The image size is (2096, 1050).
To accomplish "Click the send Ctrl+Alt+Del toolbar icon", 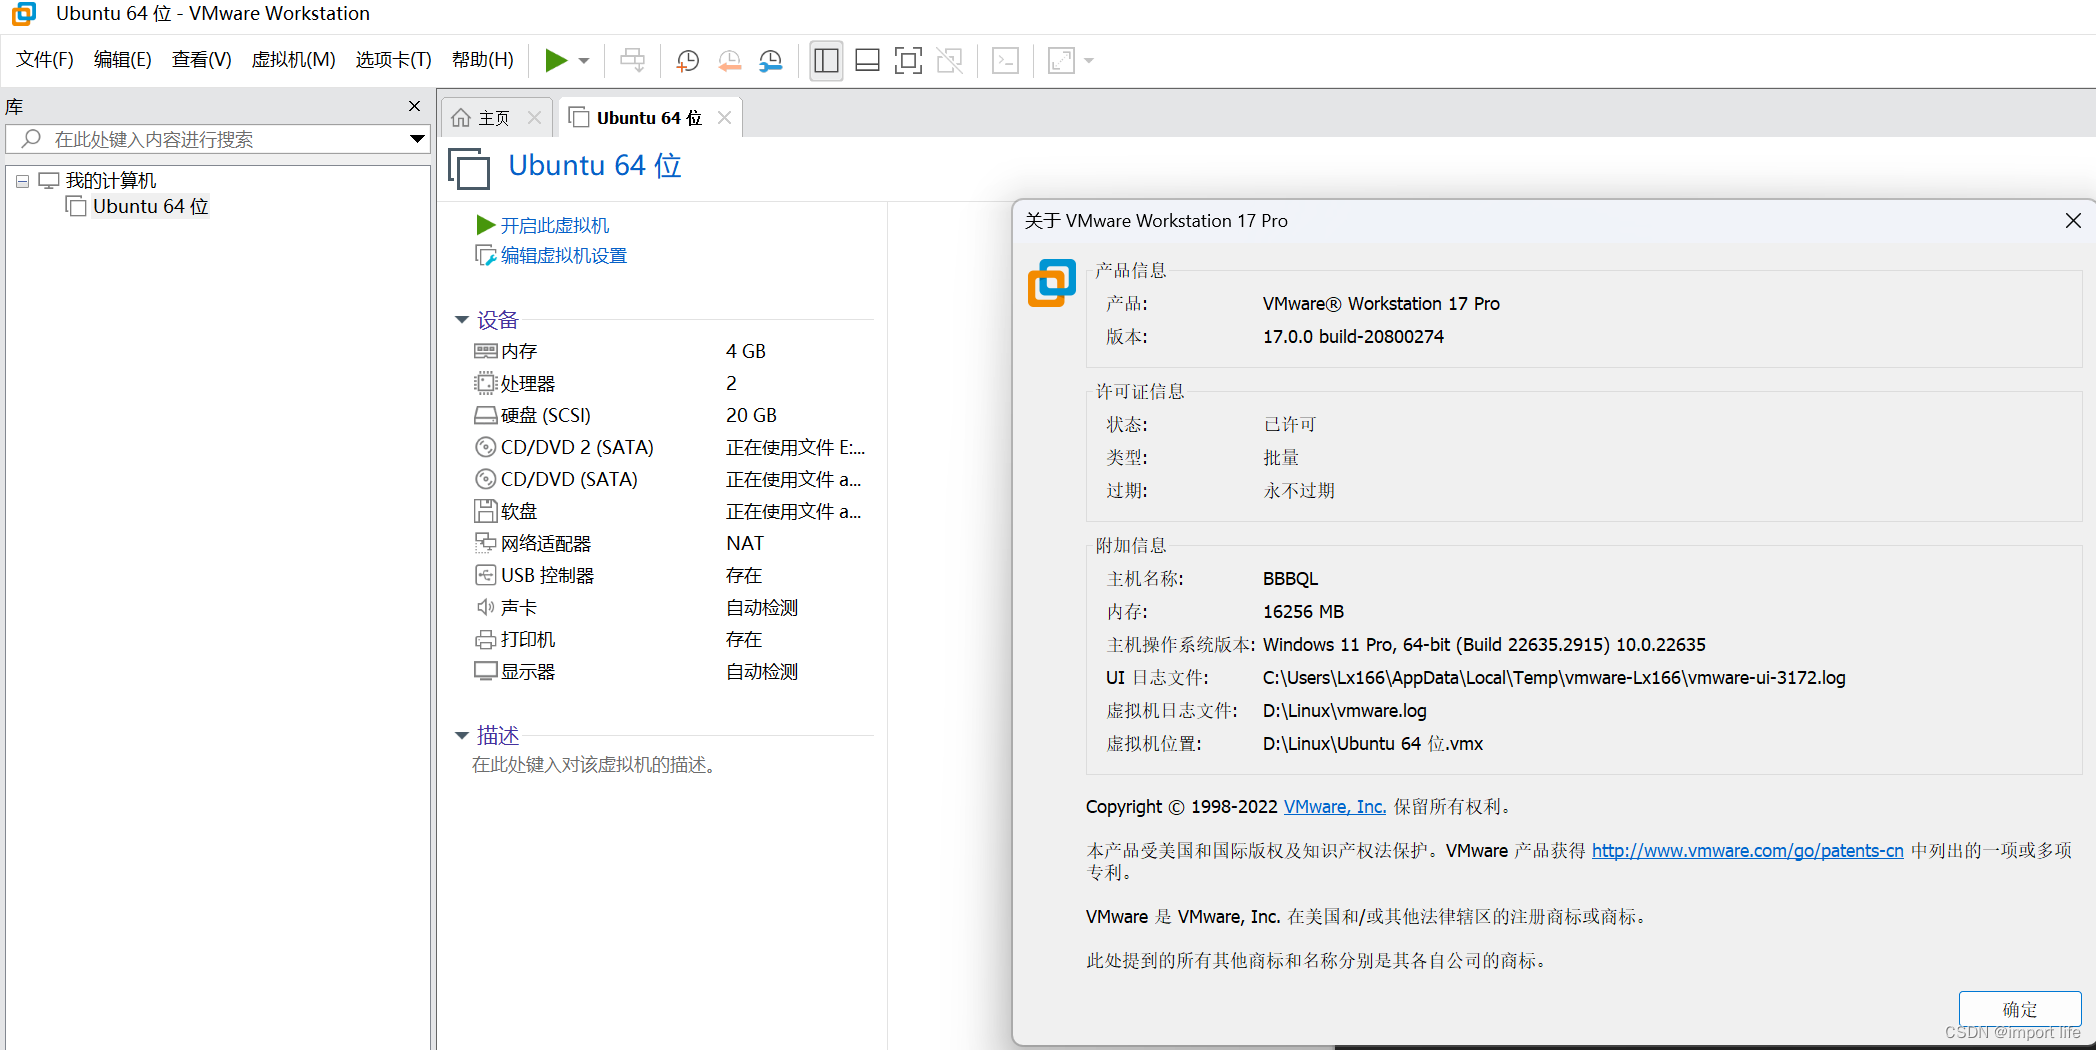I will pyautogui.click(x=633, y=61).
